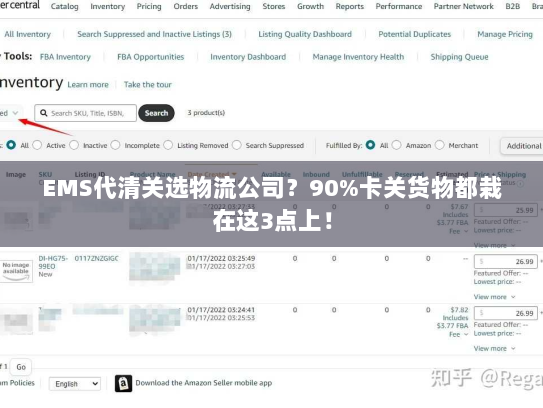Edit the 26.99 price field in the $7.82 row

click(x=506, y=313)
